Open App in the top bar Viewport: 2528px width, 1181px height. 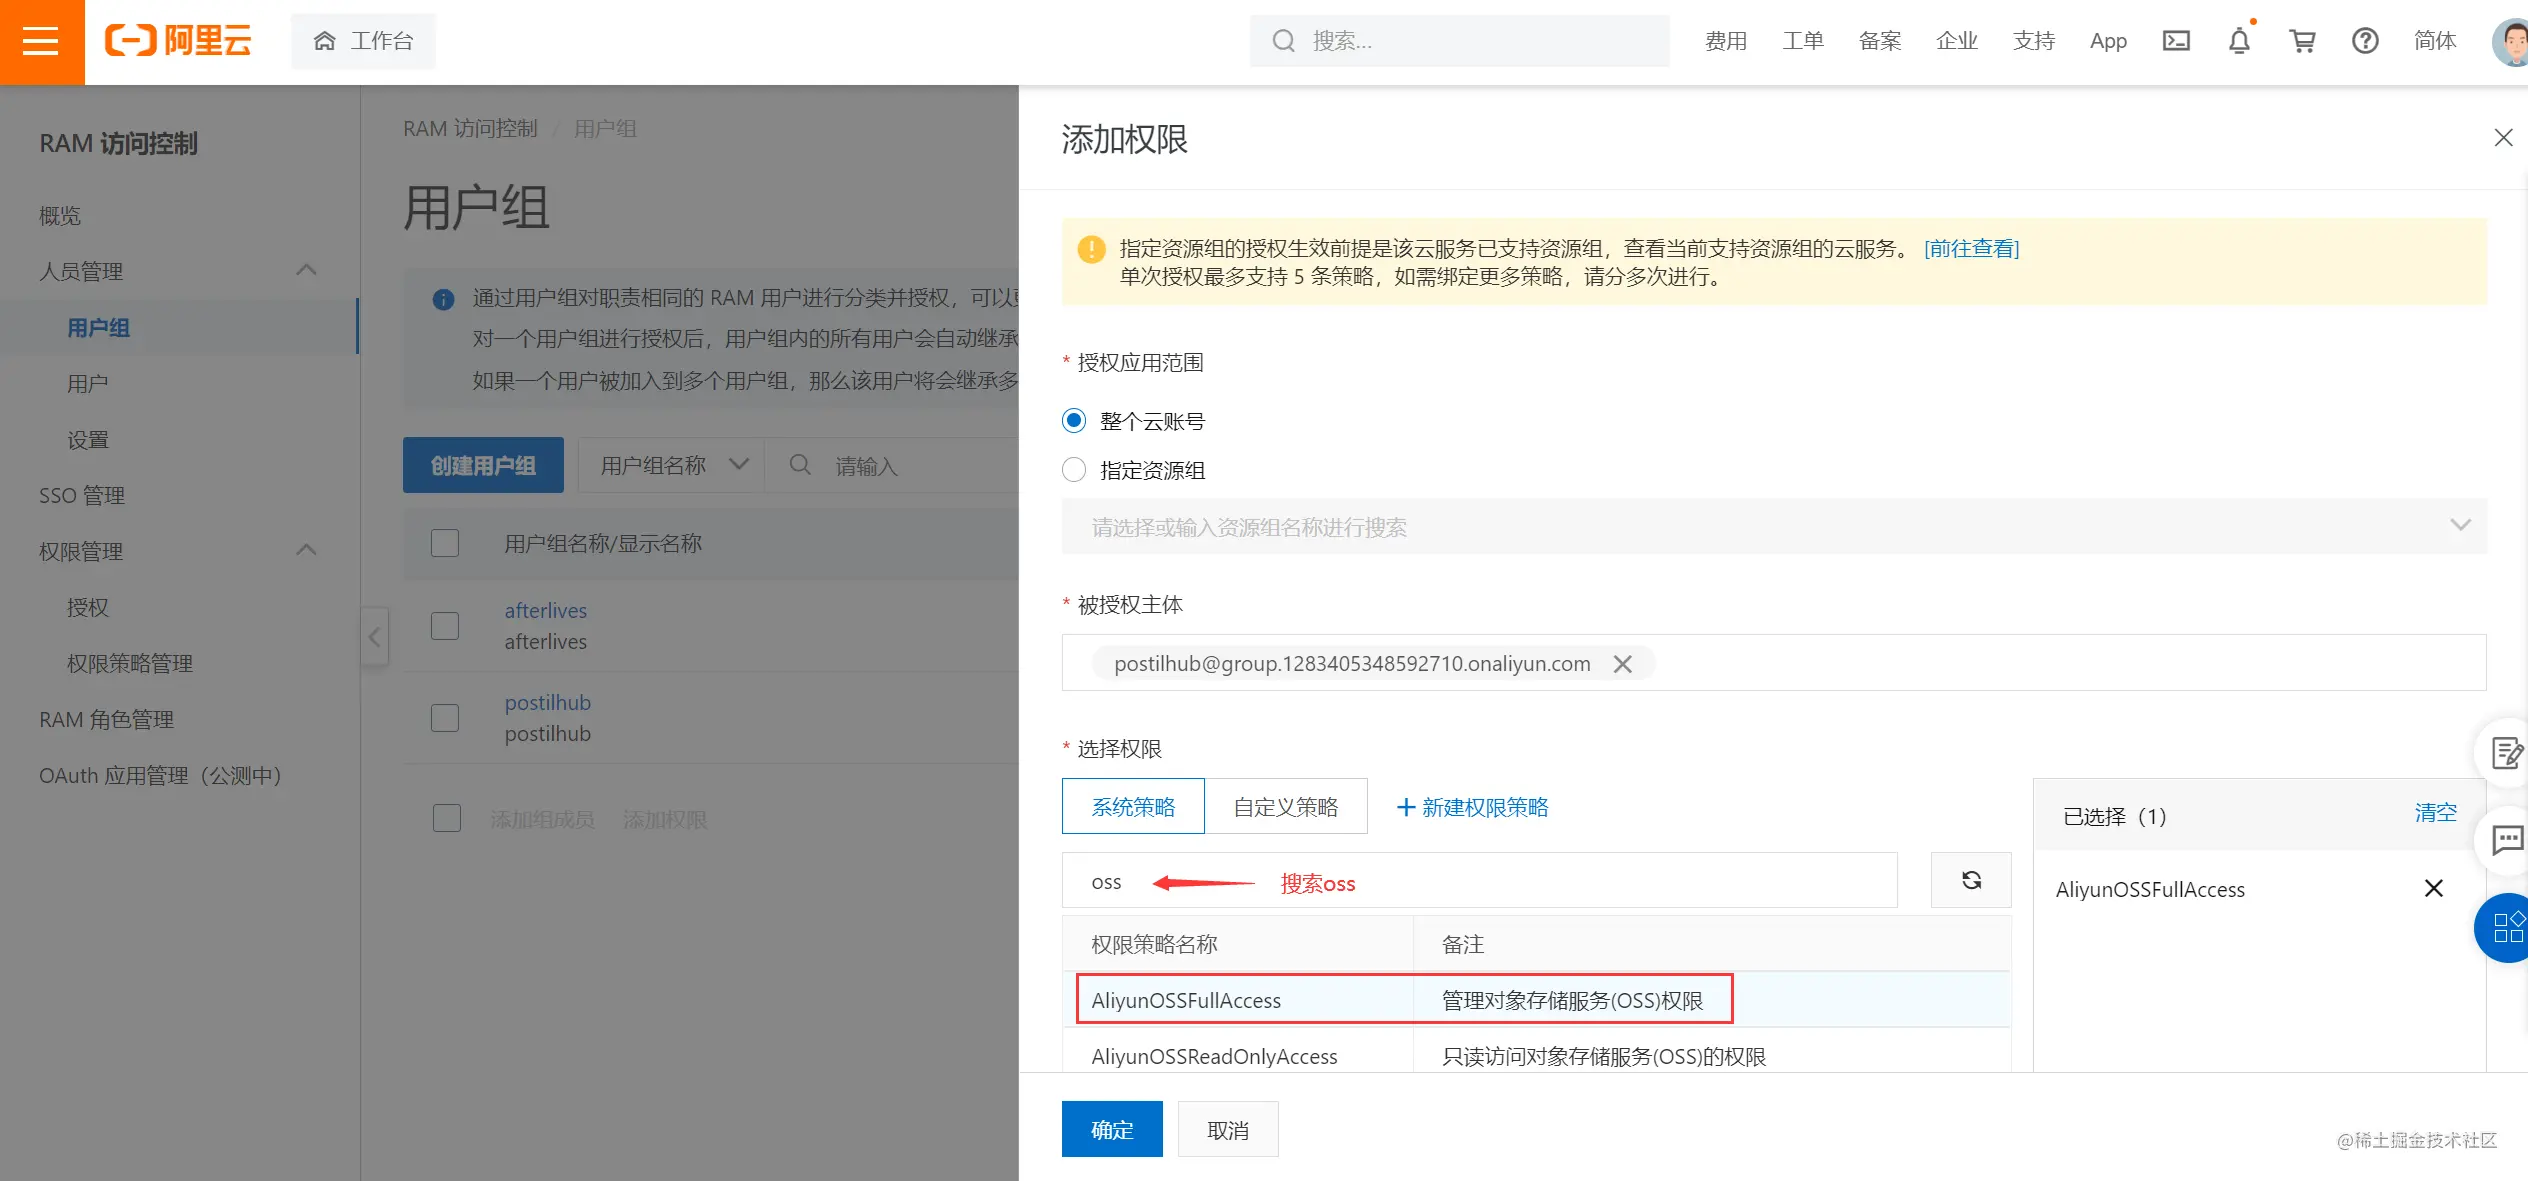click(x=2108, y=41)
